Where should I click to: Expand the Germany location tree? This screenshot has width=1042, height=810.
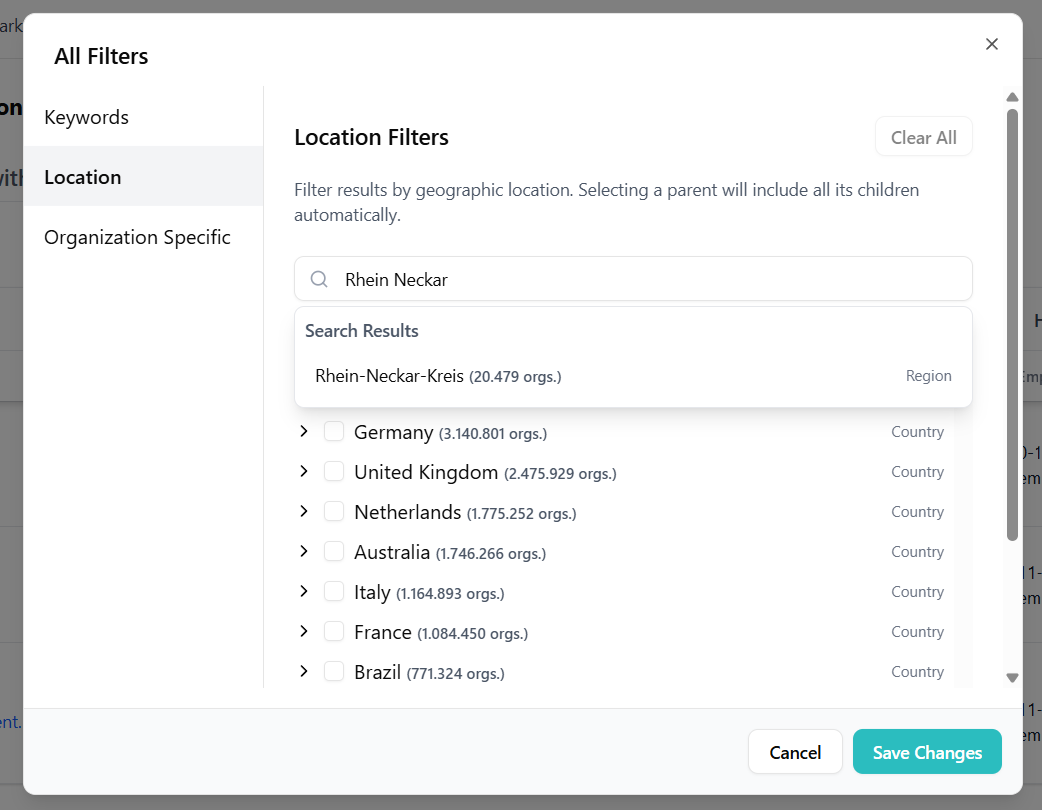click(x=304, y=432)
